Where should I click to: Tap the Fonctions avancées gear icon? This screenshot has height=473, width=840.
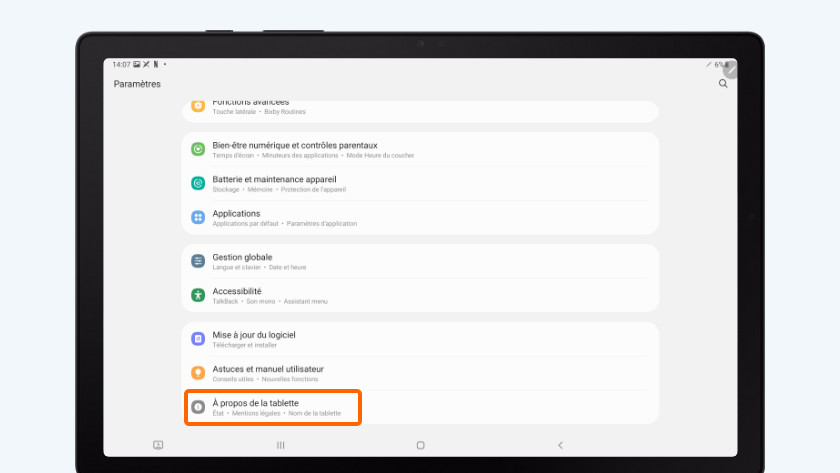[x=198, y=106]
